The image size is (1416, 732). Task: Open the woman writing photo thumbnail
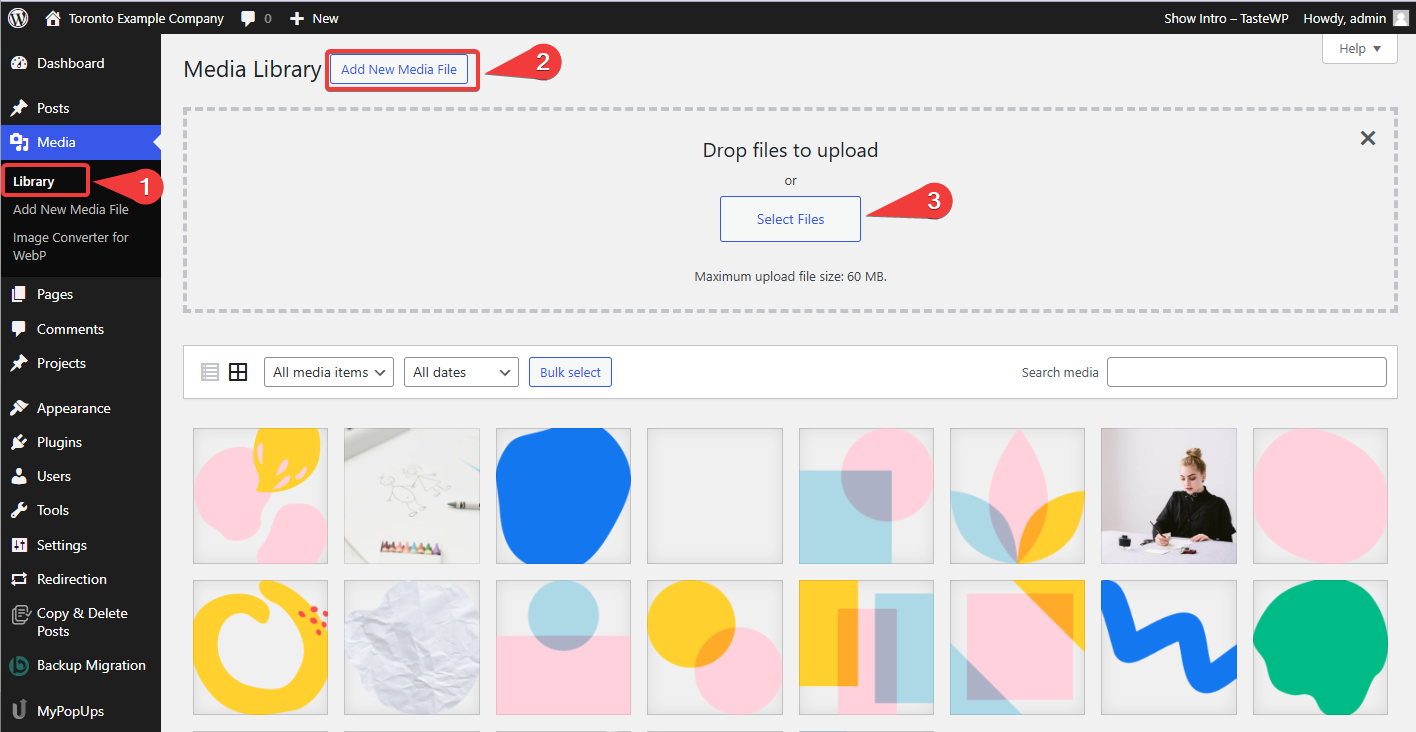1168,496
